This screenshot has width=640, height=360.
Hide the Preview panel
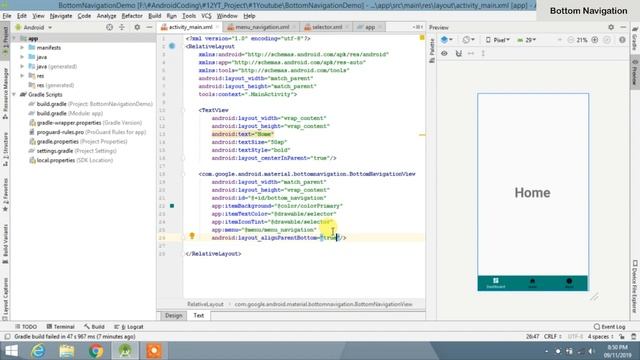[623, 27]
